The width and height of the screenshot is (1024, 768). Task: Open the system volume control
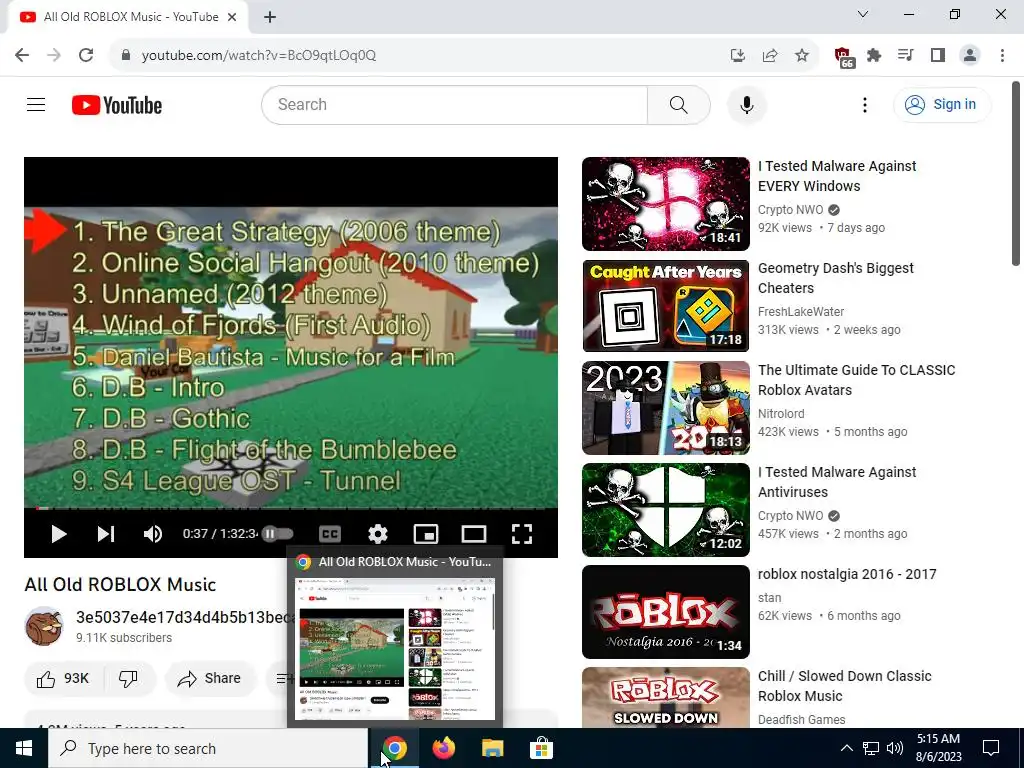coord(895,748)
